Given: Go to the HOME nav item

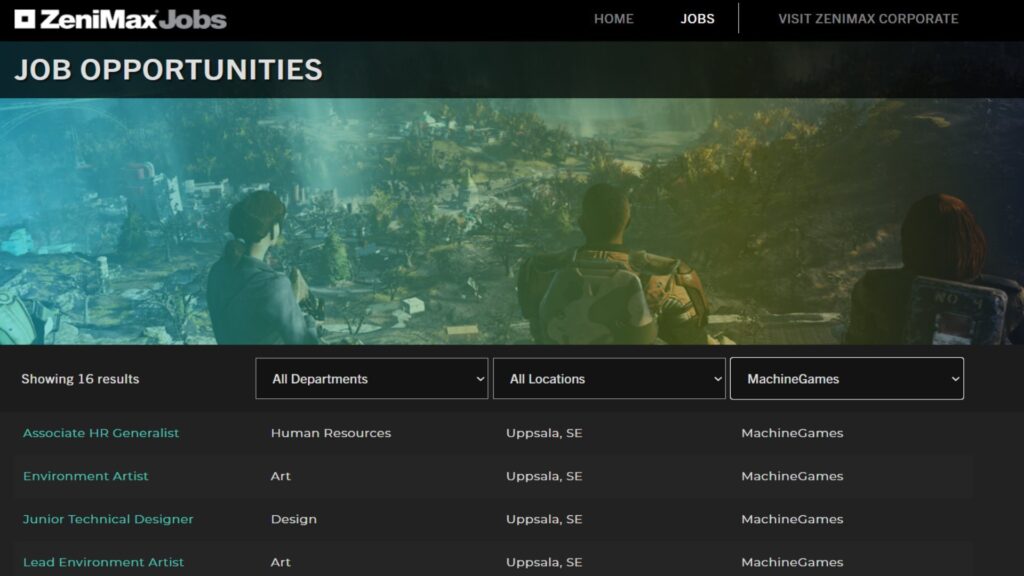Looking at the screenshot, I should coord(613,19).
